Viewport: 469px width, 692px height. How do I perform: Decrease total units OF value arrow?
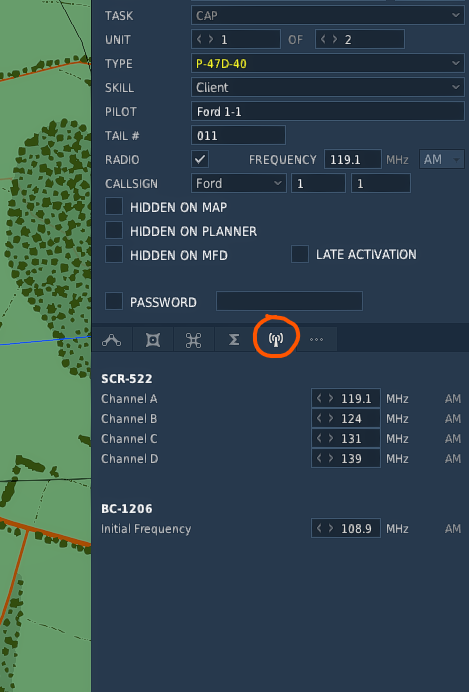(x=323, y=39)
